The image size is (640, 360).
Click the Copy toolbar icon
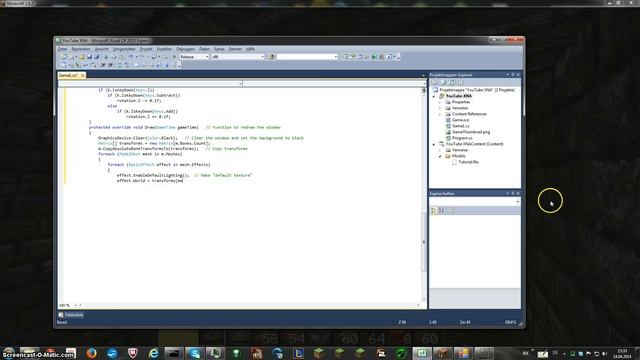114,57
